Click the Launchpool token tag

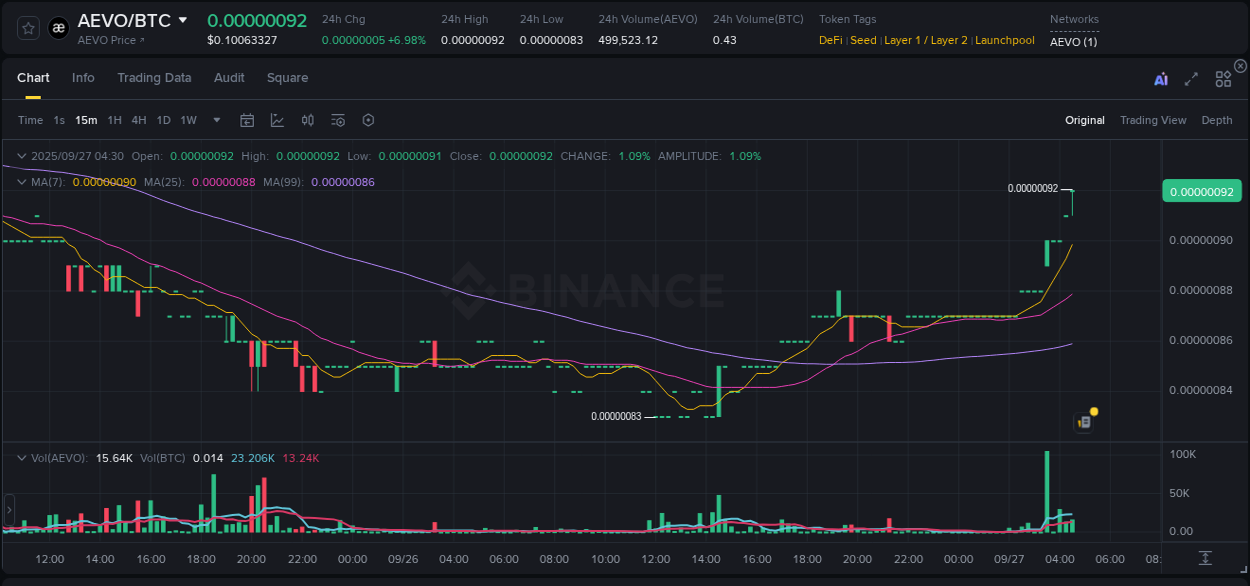pos(1004,40)
